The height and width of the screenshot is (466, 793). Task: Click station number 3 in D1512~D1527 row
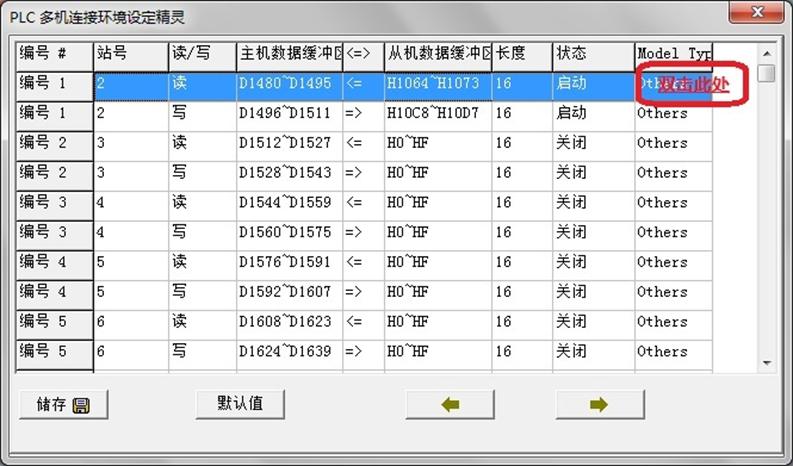click(x=131, y=147)
